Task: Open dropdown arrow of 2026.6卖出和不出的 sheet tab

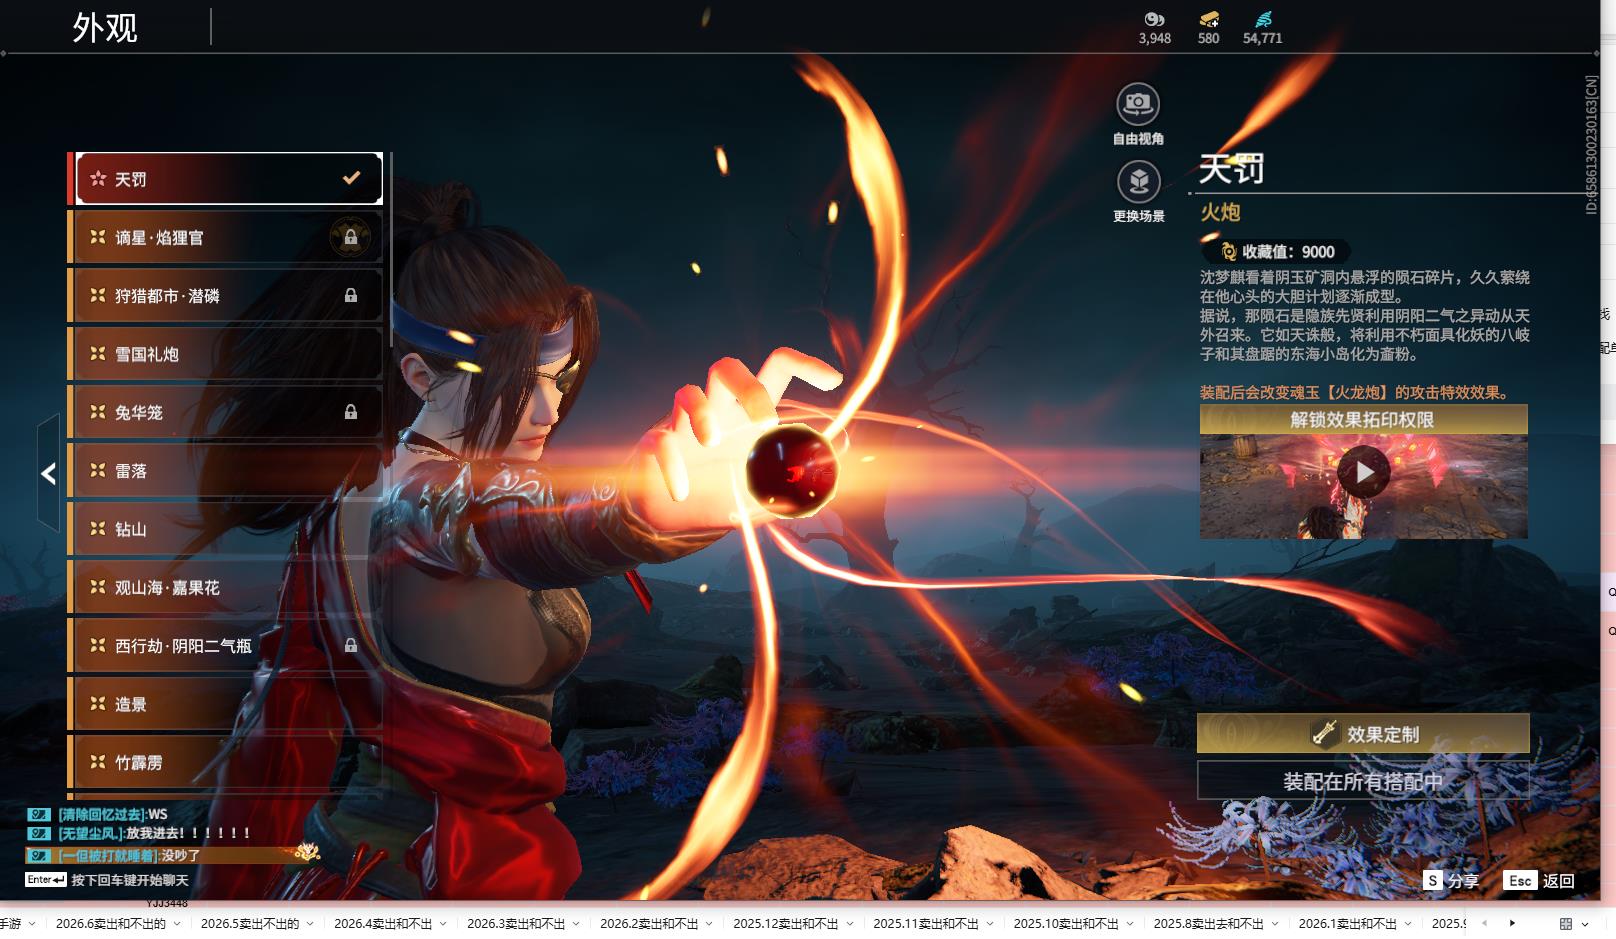Action: coord(177,924)
